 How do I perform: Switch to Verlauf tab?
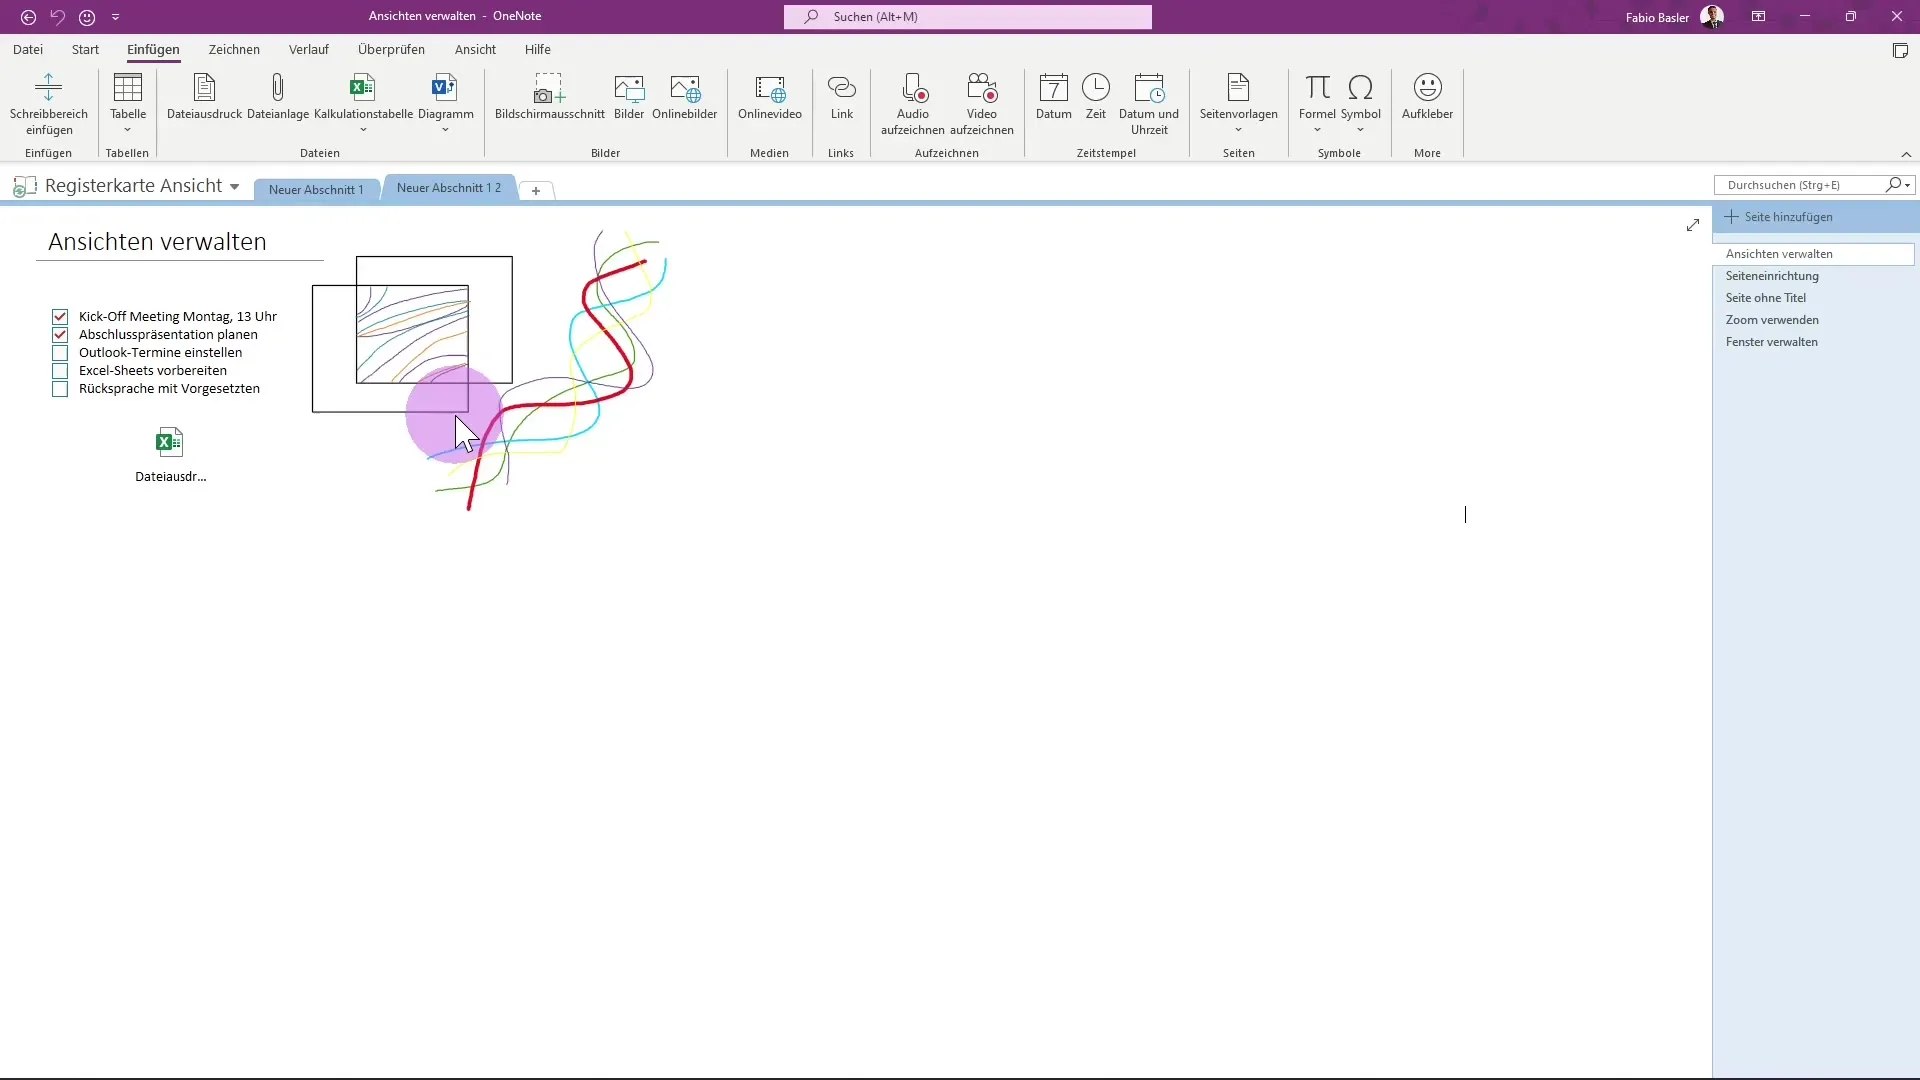pyautogui.click(x=308, y=49)
